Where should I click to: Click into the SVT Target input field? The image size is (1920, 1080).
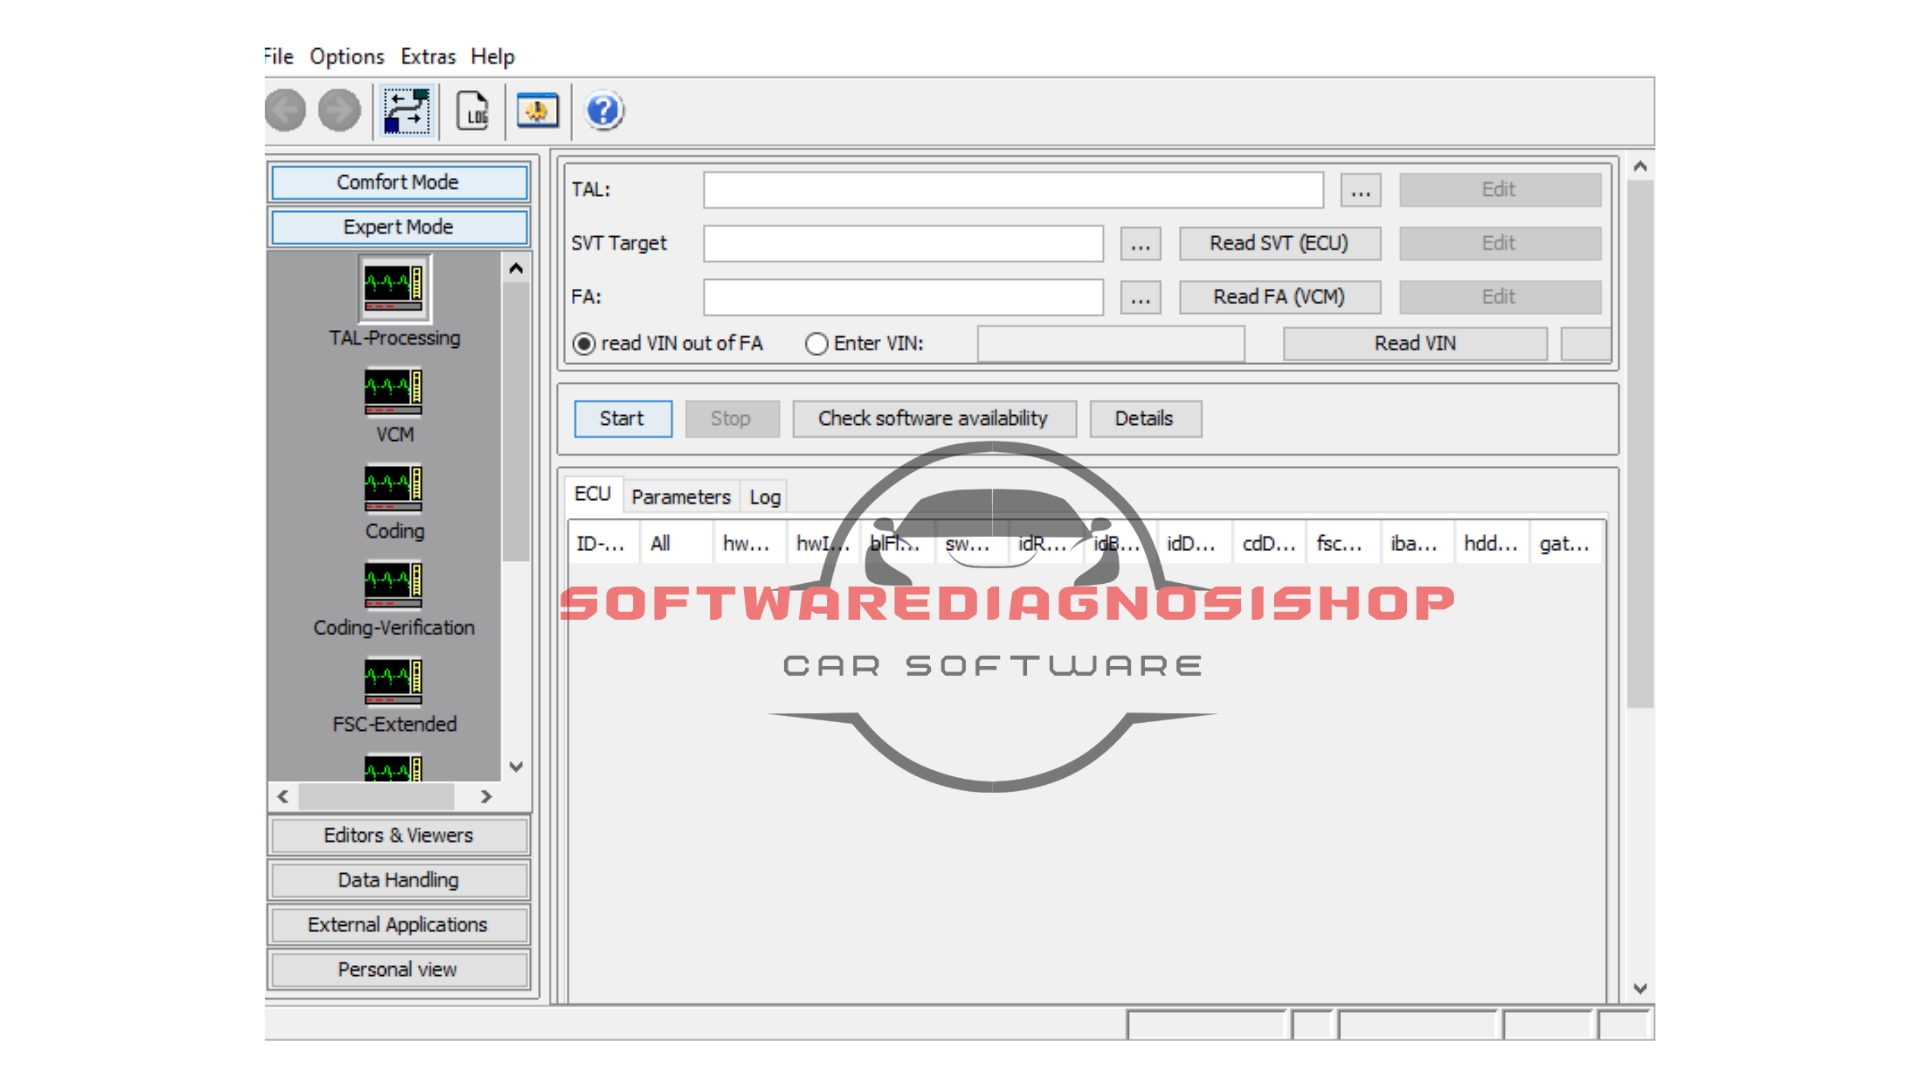click(903, 243)
